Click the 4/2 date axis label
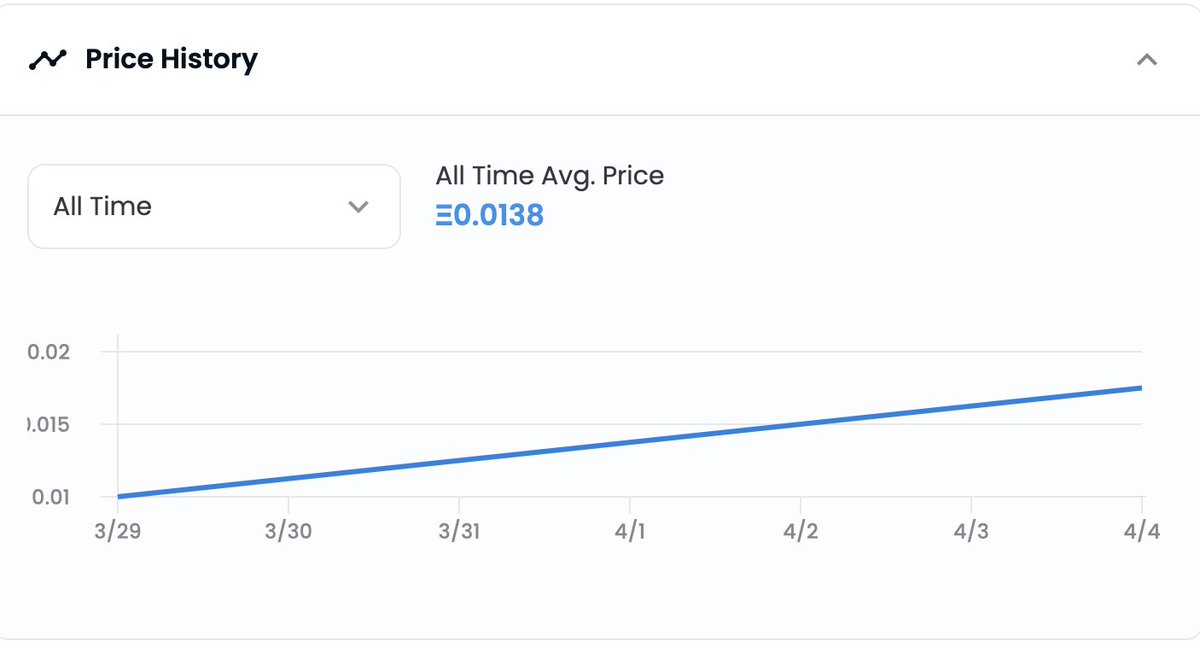This screenshot has width=1200, height=647. [x=800, y=531]
